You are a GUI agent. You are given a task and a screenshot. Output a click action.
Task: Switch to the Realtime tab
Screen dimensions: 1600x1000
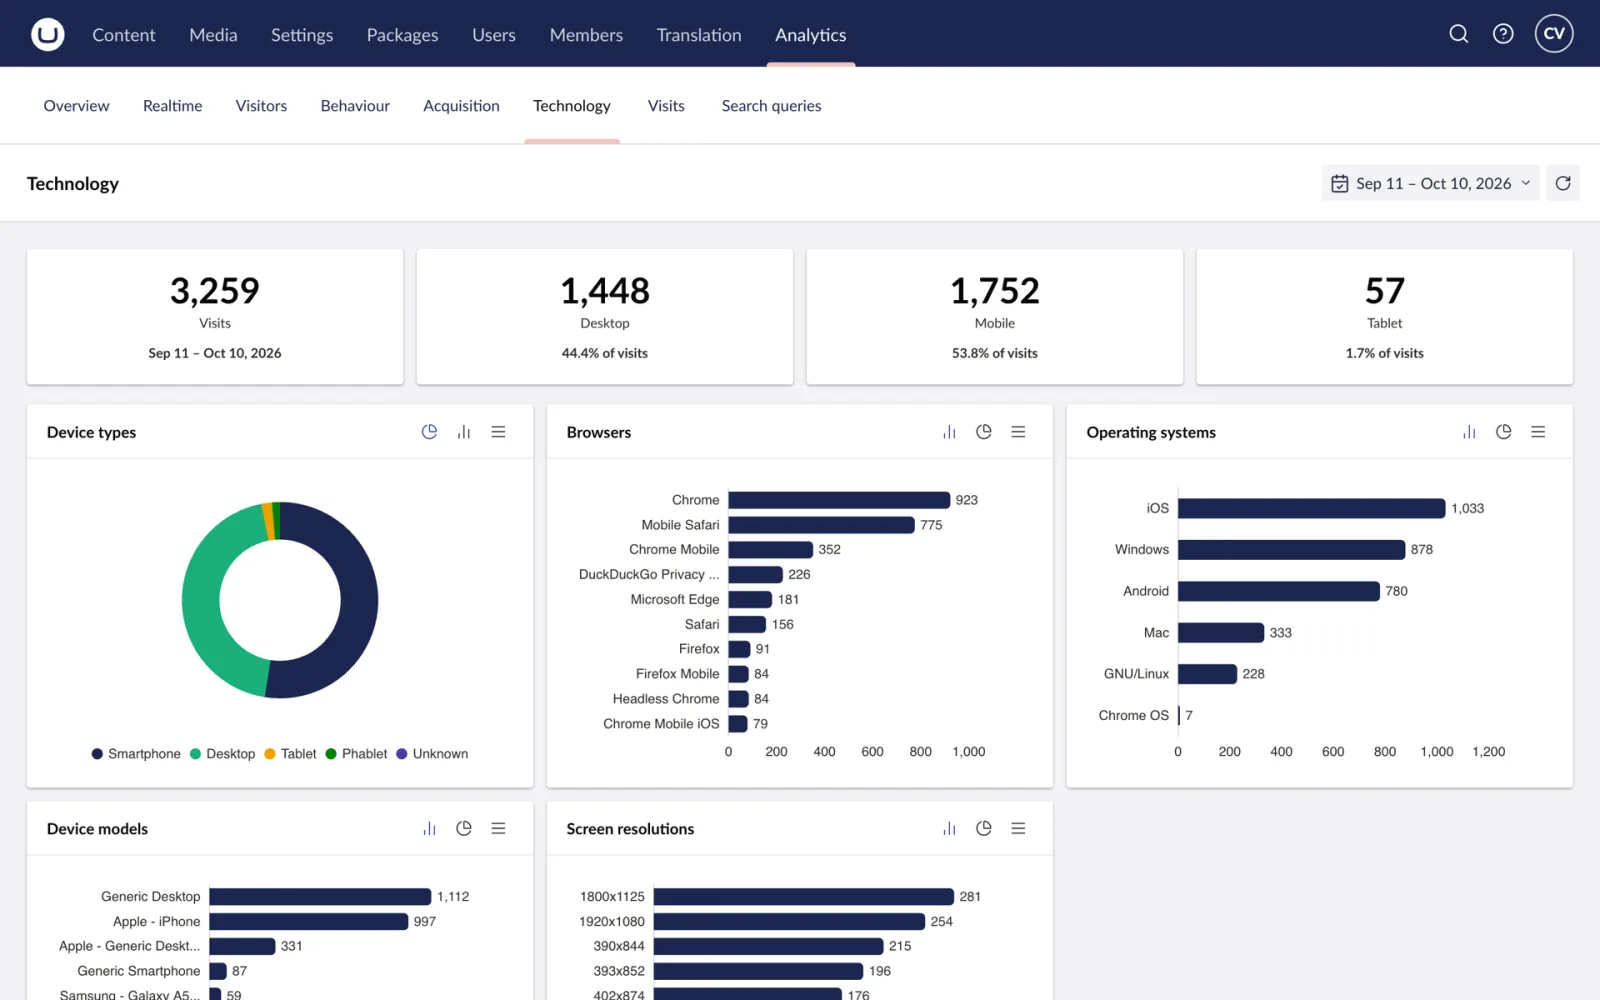click(172, 106)
